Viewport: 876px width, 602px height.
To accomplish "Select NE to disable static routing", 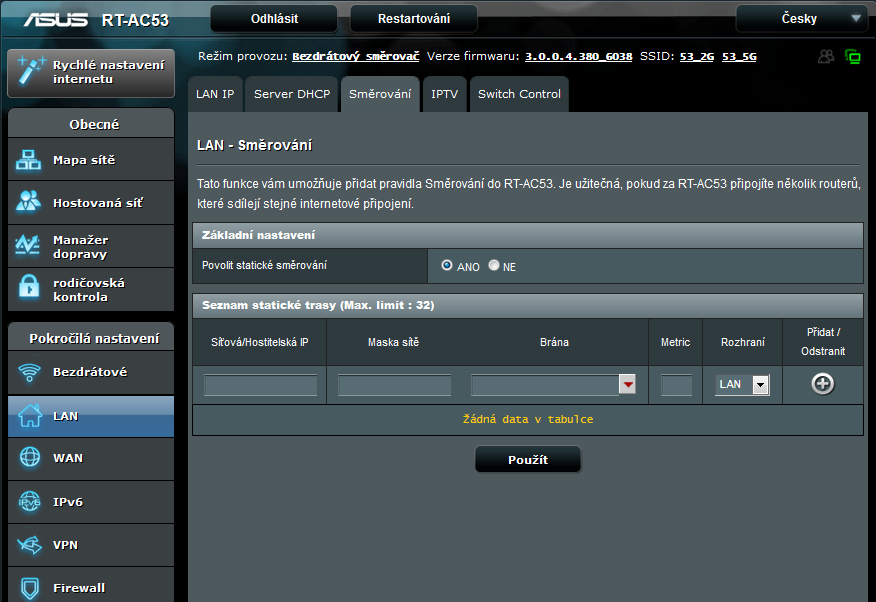I will click(494, 266).
